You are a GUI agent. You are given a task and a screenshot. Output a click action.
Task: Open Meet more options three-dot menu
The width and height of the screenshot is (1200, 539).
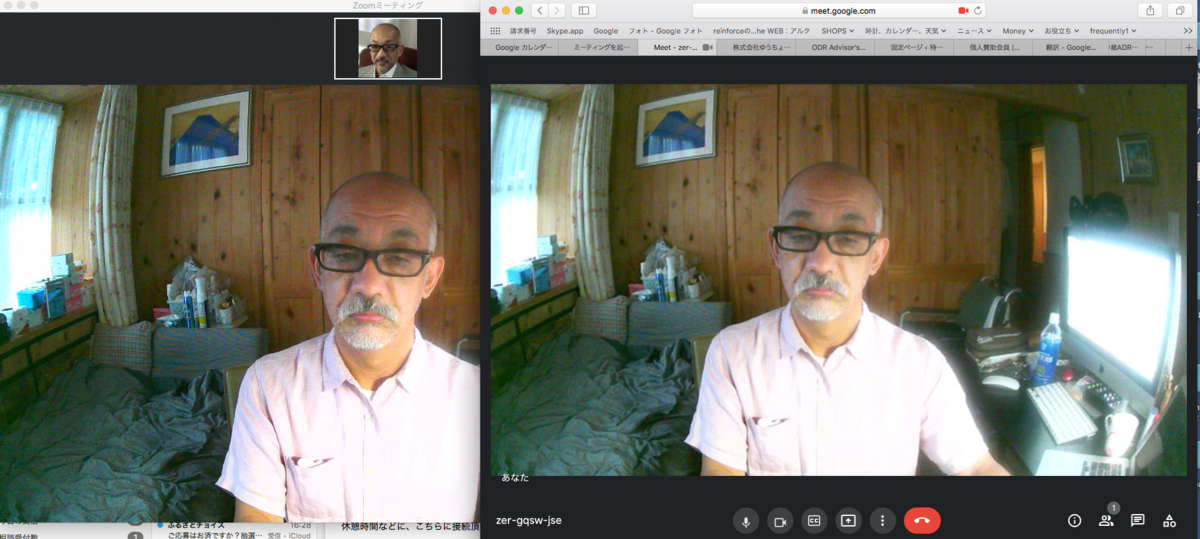882,520
